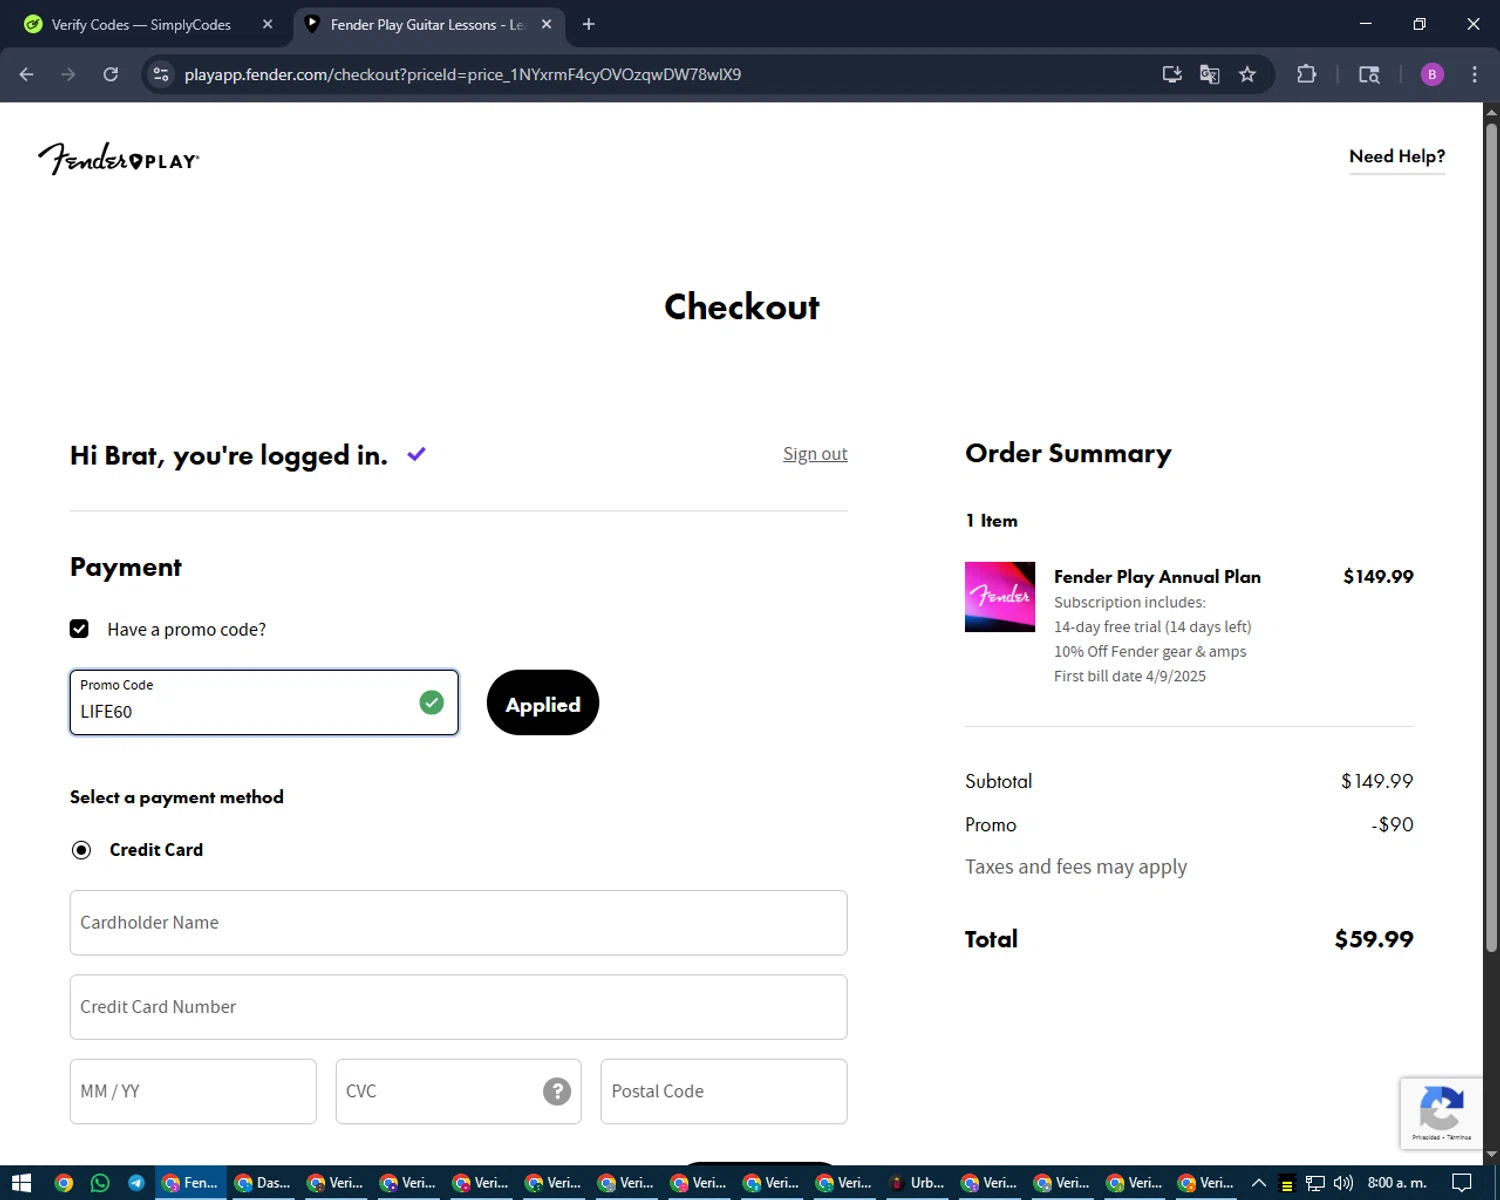
Task: Click 14-day free trial text
Action: [1153, 627]
